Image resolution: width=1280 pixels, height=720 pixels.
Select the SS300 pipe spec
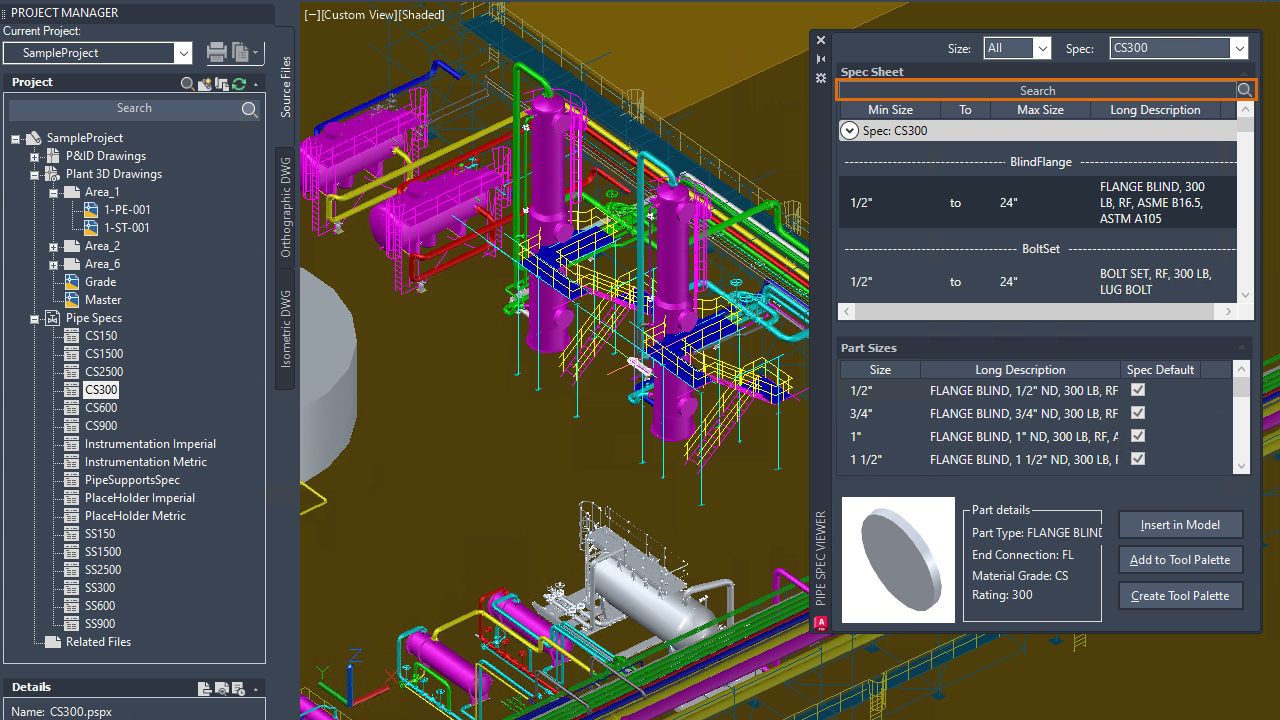pos(100,588)
